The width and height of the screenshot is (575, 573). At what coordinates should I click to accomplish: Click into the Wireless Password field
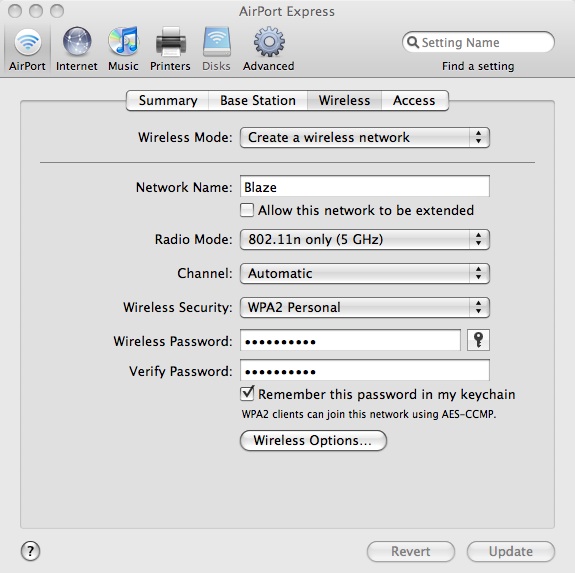click(350, 340)
